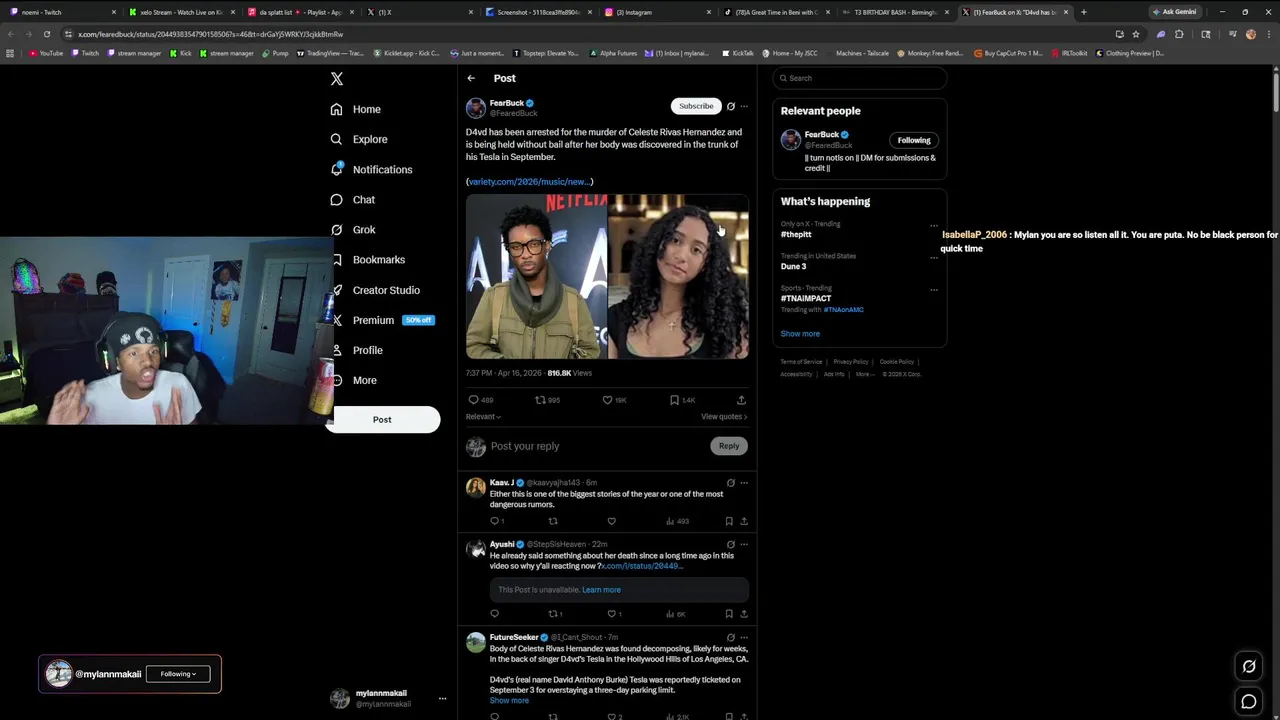Open the right photo of the woman
This screenshot has height=720, width=1280.
[x=678, y=277]
